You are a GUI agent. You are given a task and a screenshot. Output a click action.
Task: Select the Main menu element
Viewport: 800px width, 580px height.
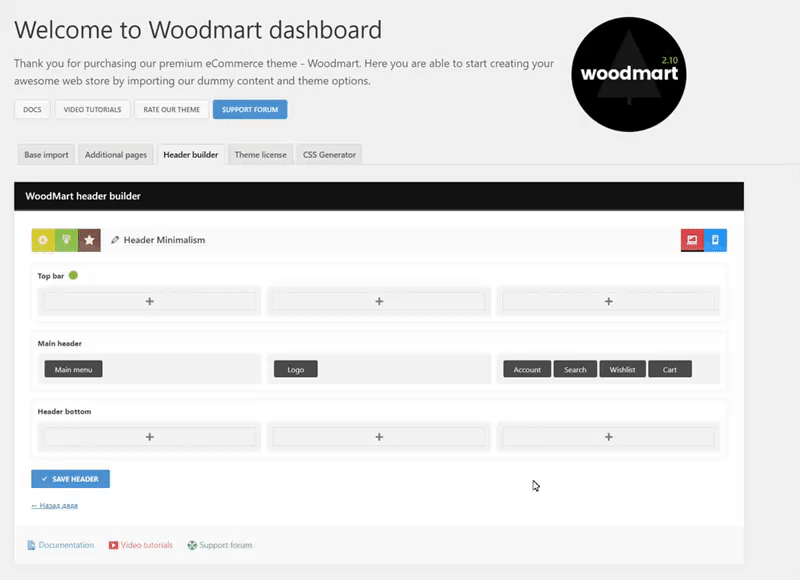(x=73, y=369)
